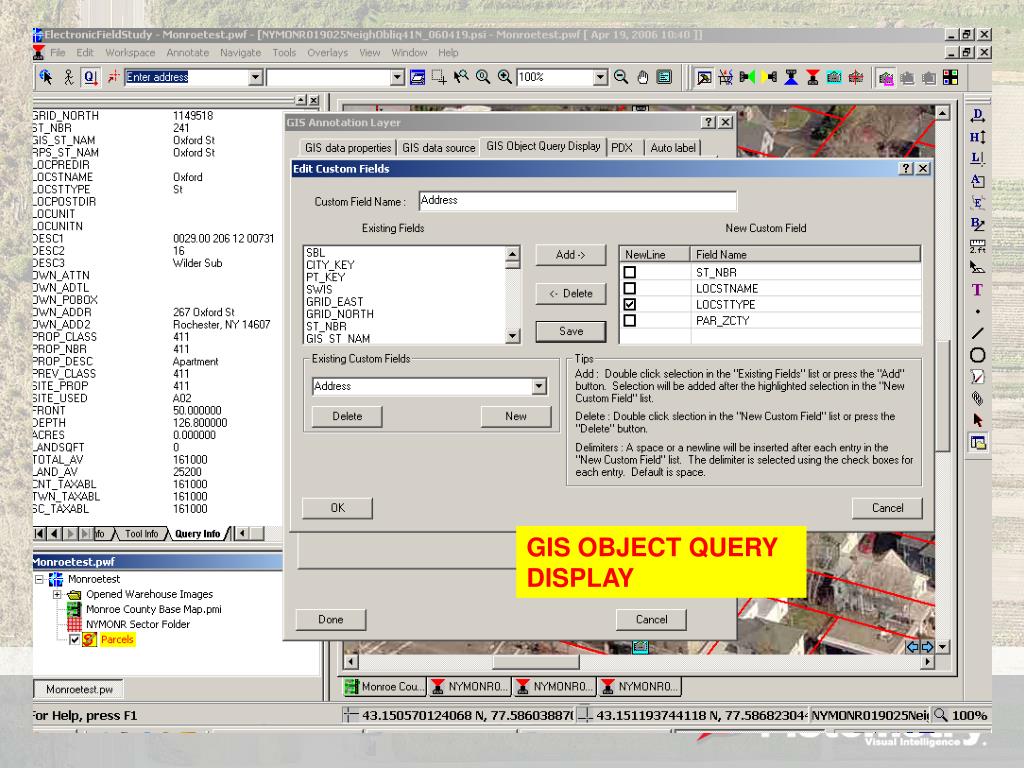Switch to the GIS data source tab
Screen dimensions: 1024x768
(439, 148)
